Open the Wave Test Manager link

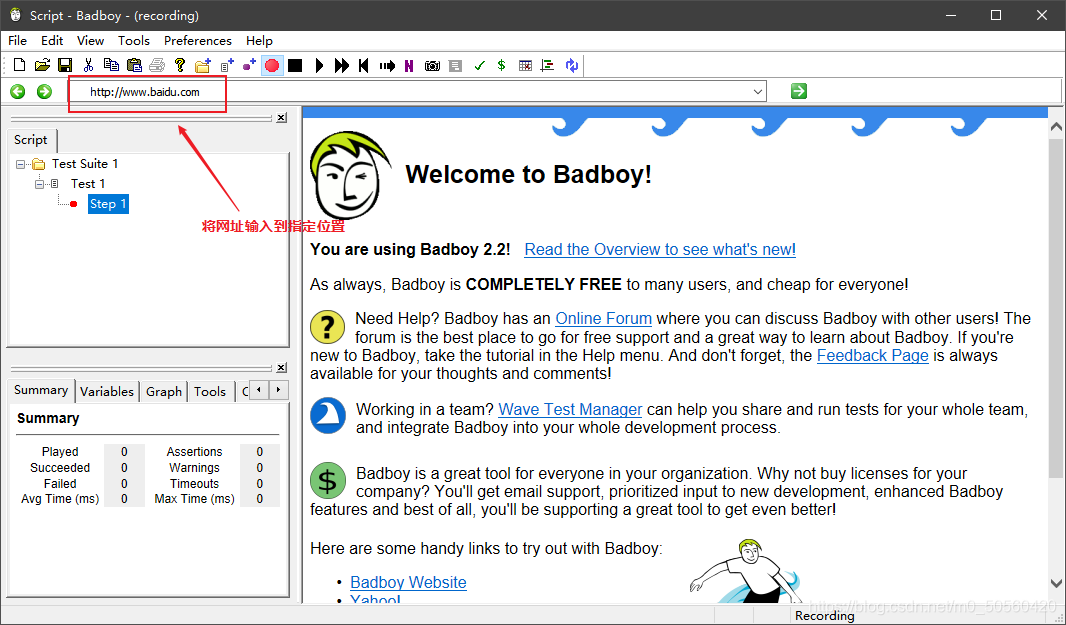(x=570, y=409)
